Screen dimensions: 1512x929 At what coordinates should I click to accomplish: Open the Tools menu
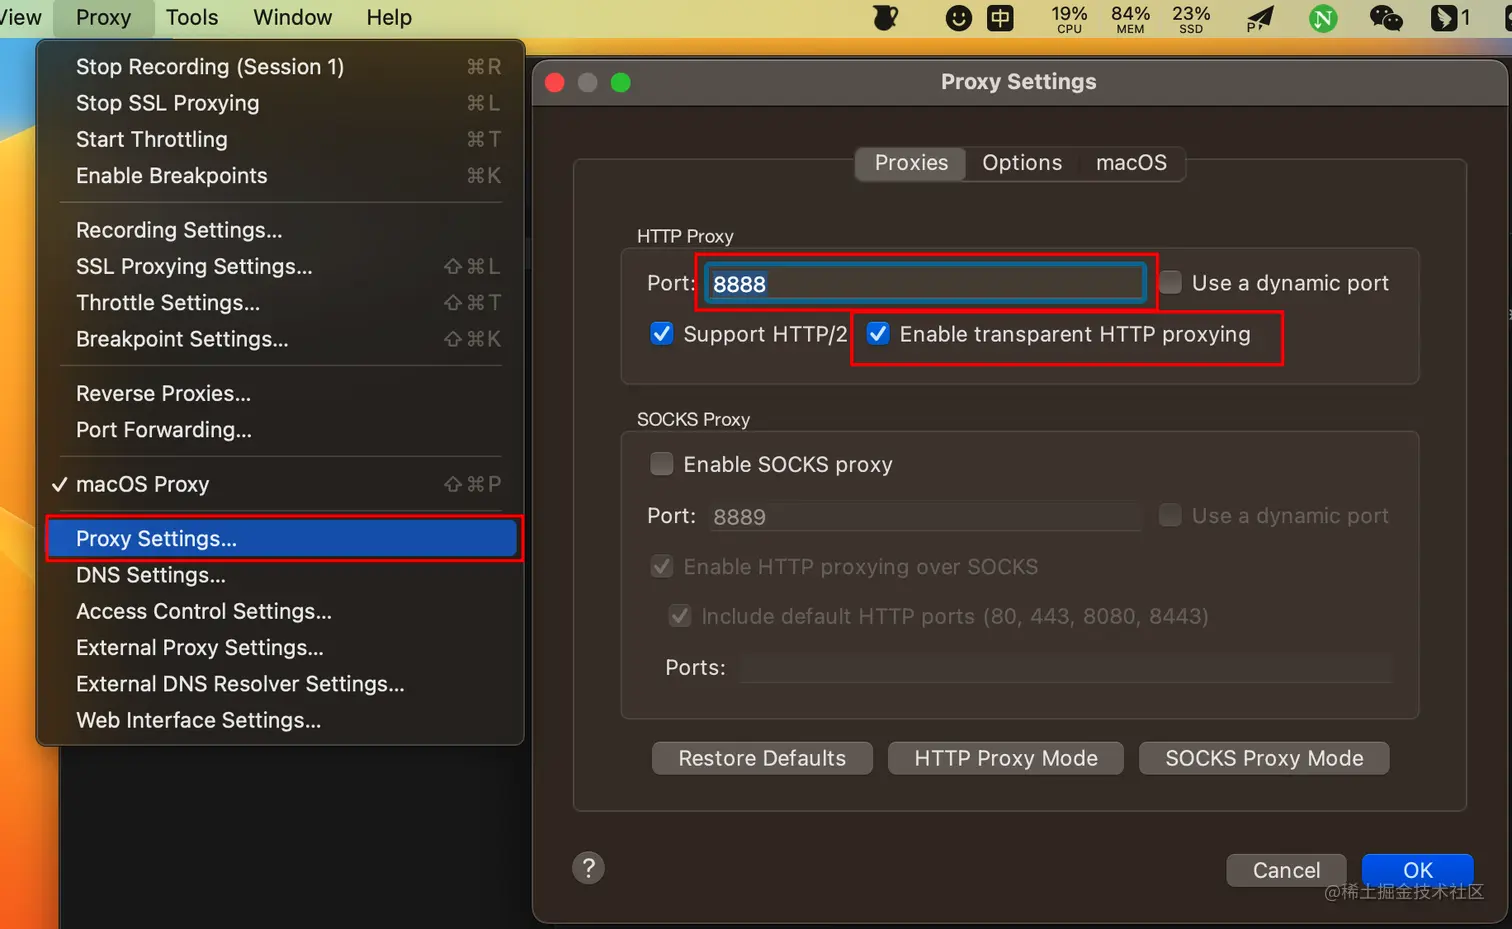(192, 18)
